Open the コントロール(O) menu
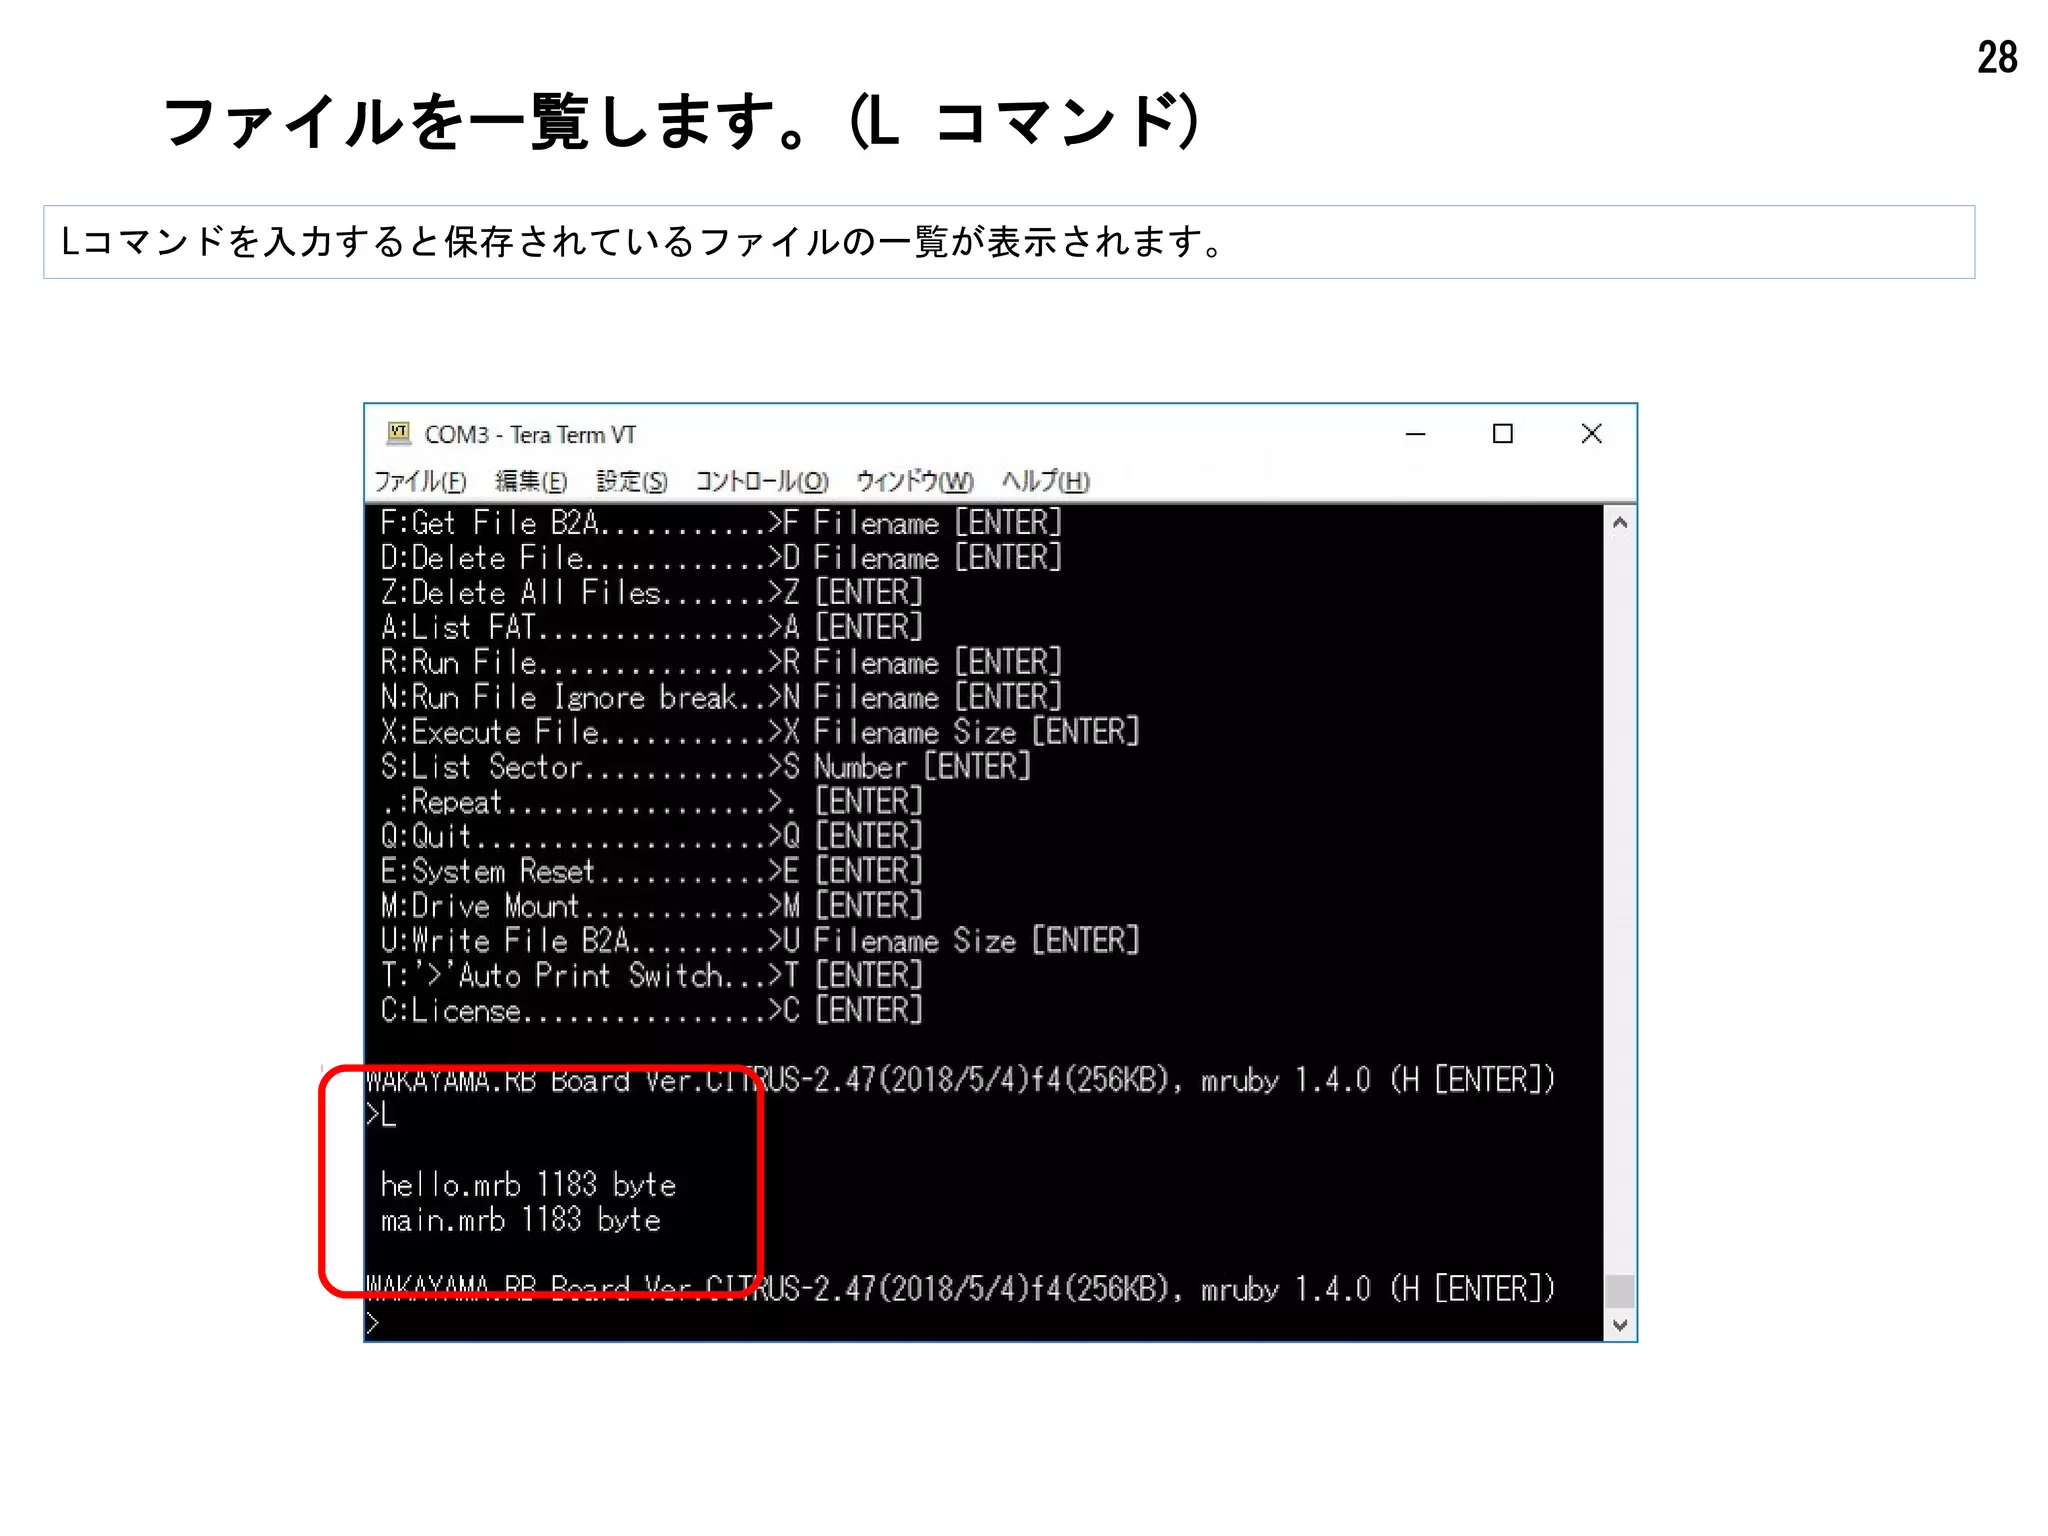This screenshot has height=1536, width=2048. pyautogui.click(x=762, y=481)
